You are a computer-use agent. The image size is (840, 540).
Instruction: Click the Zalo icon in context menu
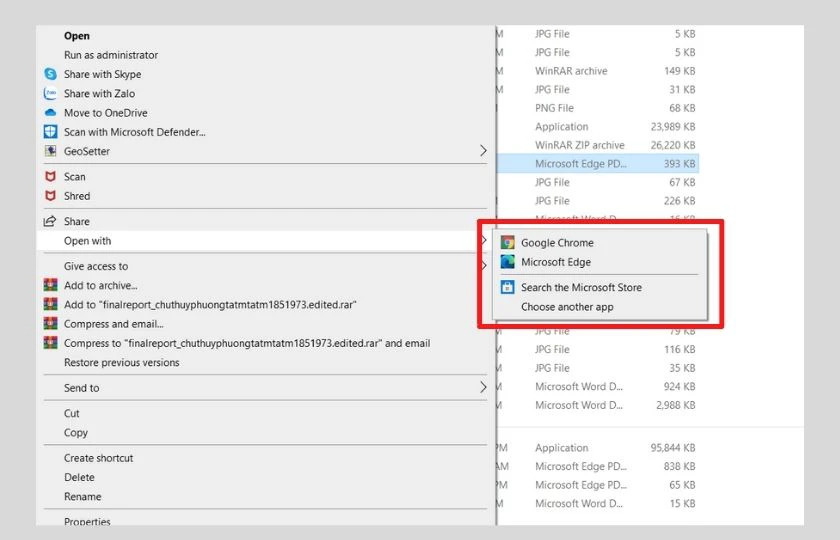[50, 93]
